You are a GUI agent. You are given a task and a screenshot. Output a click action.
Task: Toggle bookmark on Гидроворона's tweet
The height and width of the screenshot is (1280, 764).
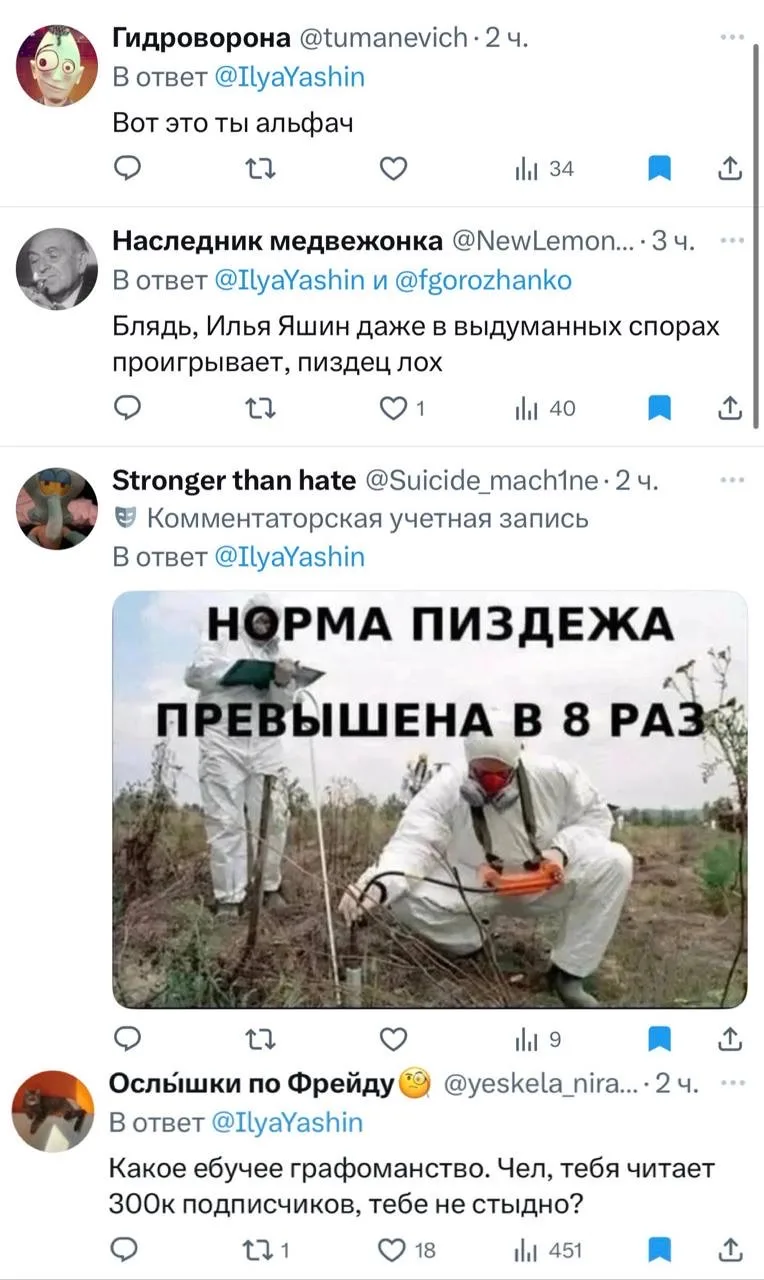click(660, 170)
